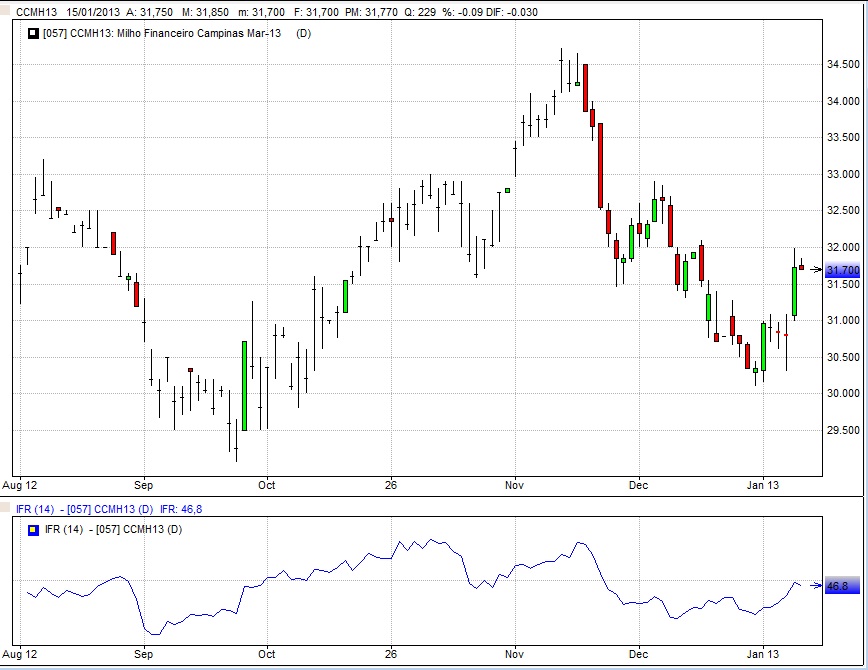Select the small green candle just before Nov

pos(507,190)
